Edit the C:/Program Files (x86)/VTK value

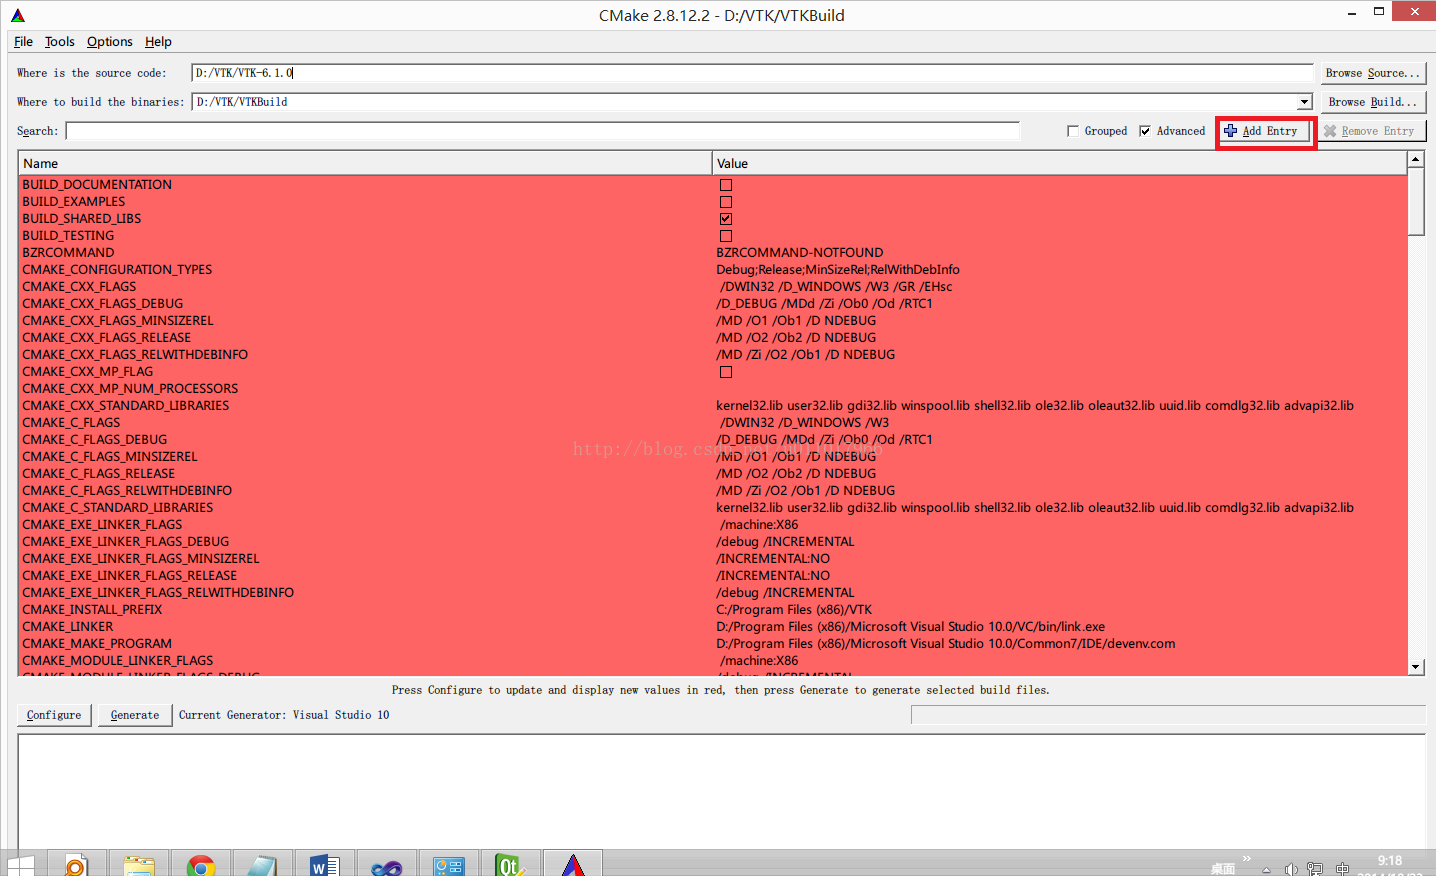pyautogui.click(x=794, y=610)
